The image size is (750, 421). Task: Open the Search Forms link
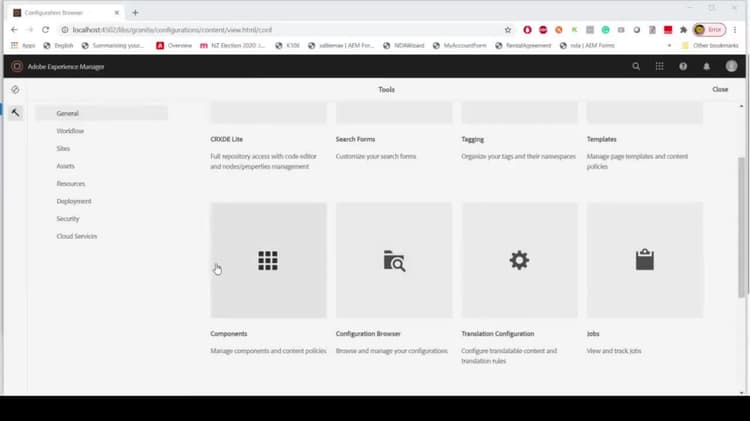(355, 139)
